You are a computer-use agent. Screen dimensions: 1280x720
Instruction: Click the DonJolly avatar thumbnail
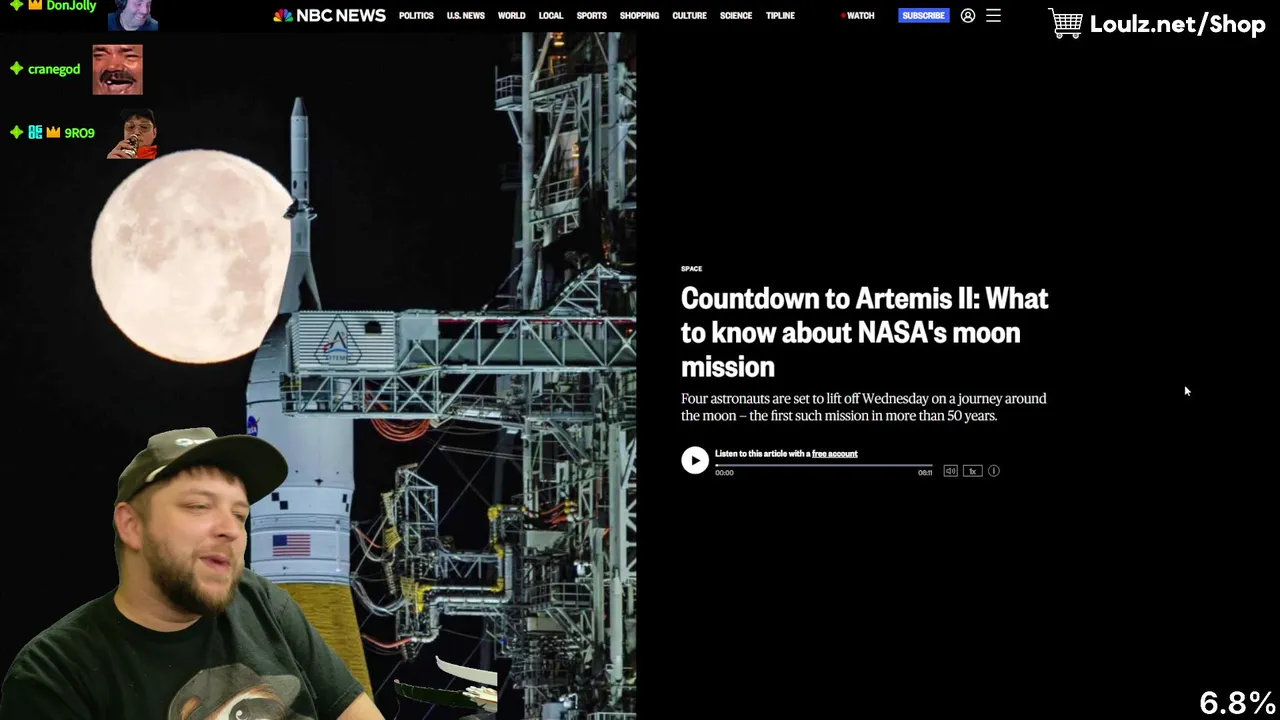tap(132, 15)
